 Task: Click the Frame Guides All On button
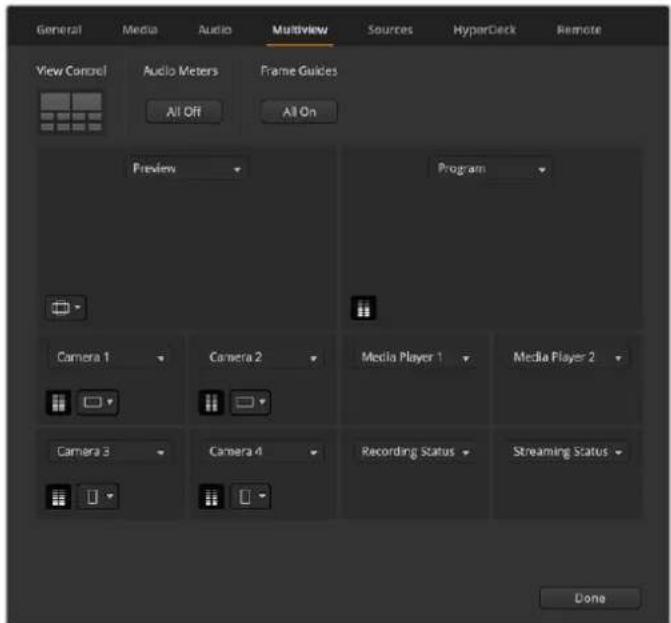click(299, 112)
